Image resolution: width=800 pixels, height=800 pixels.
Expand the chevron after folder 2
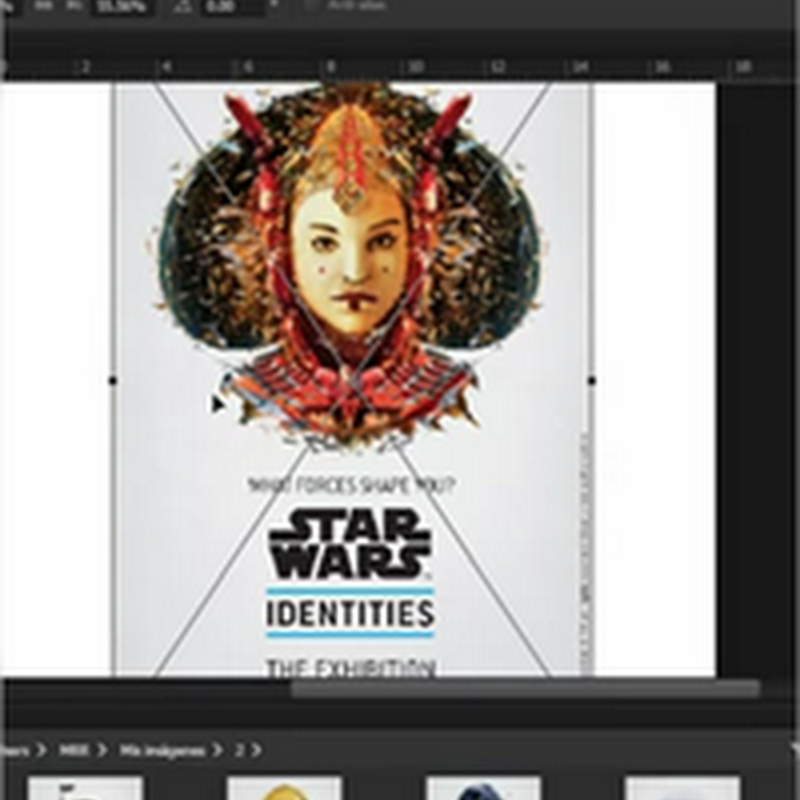255,750
